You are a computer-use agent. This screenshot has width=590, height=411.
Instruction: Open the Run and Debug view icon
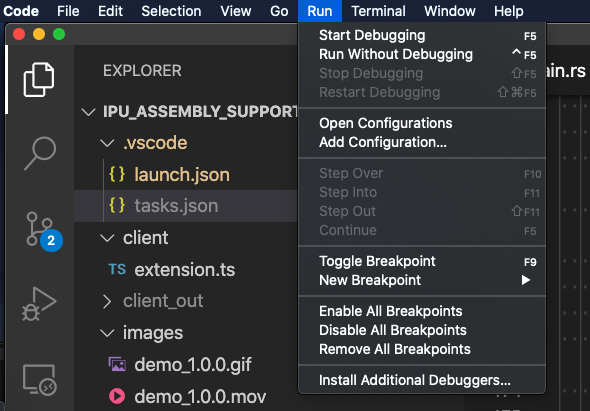(x=39, y=304)
